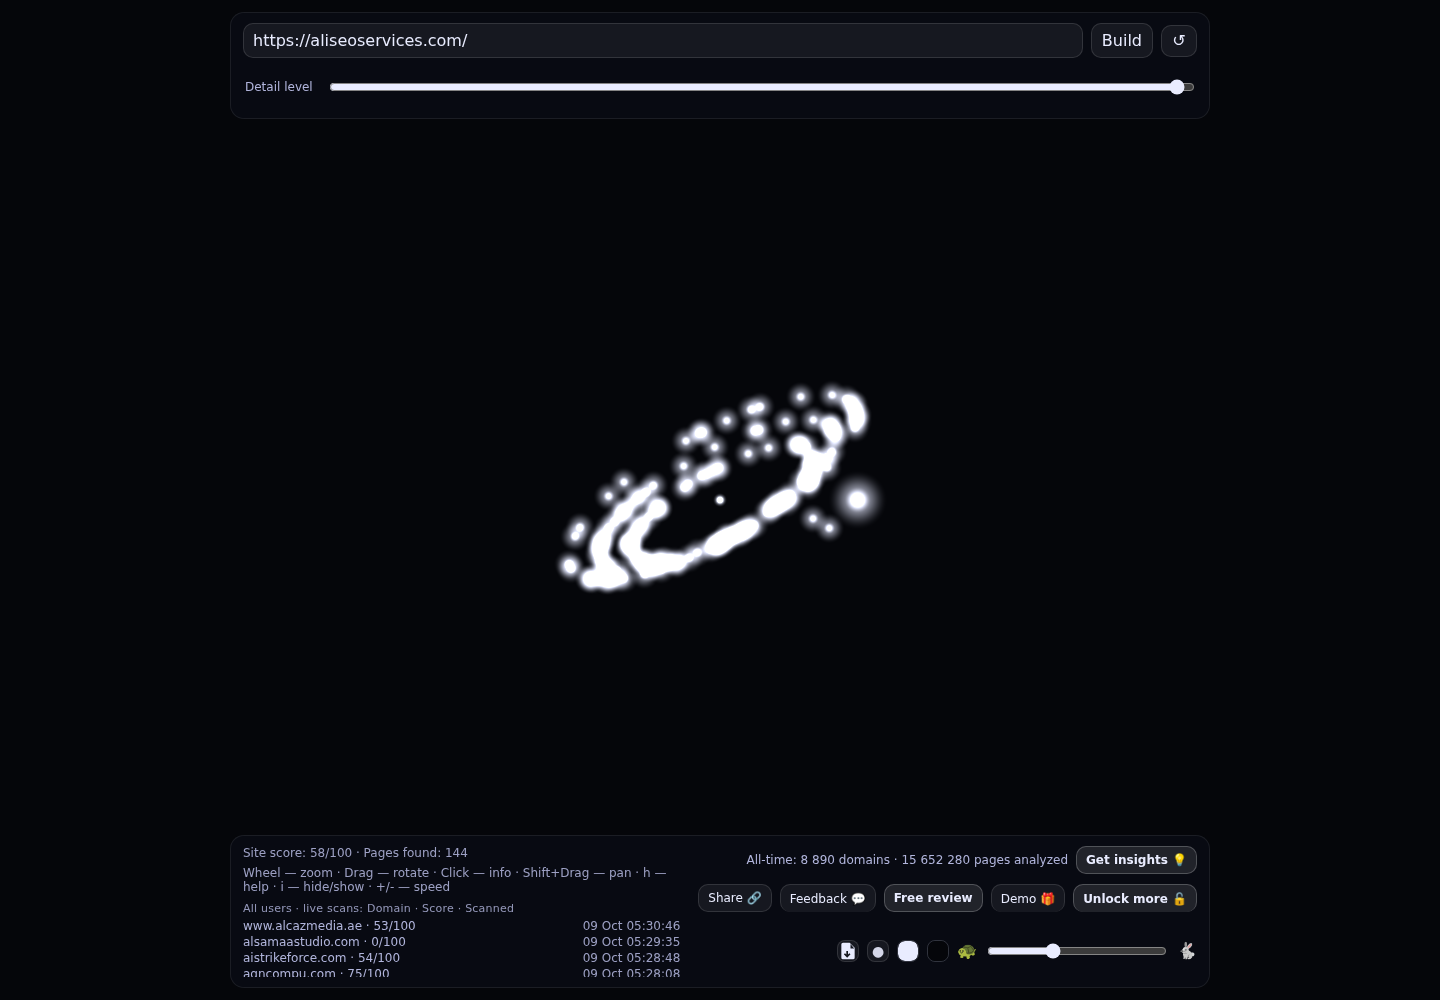Select the white color swatch

click(x=908, y=951)
